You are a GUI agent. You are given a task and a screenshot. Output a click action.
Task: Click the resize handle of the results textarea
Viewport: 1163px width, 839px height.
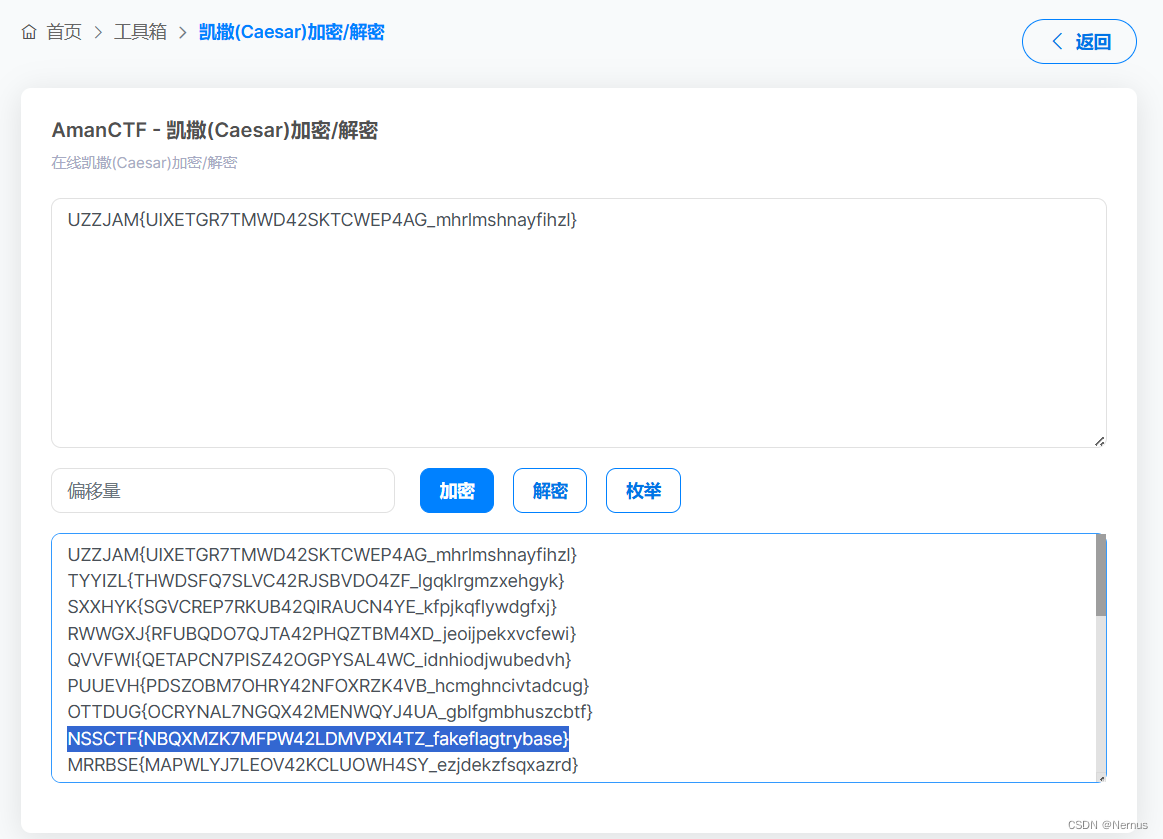pyautogui.click(x=1100, y=777)
